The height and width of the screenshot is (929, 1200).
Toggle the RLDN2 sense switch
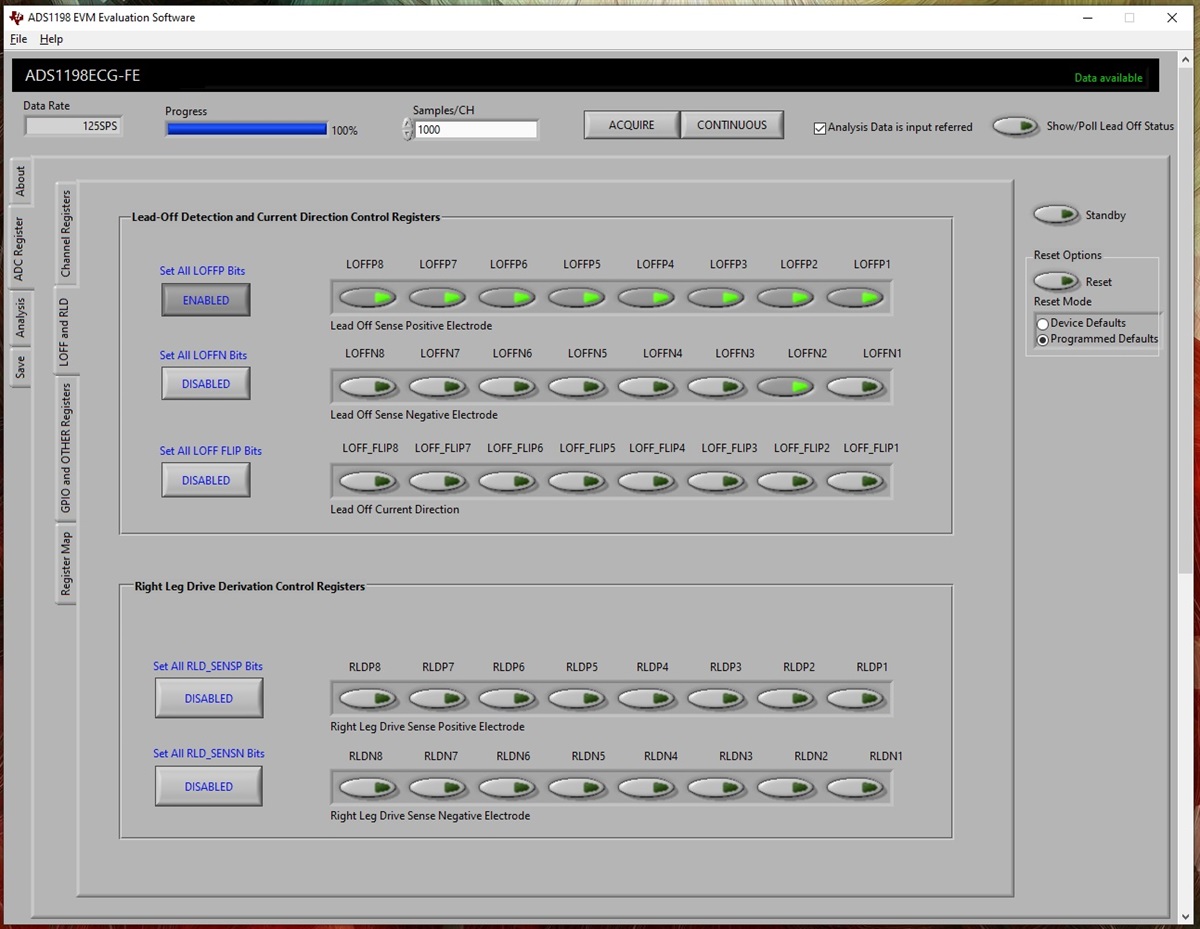[785, 787]
